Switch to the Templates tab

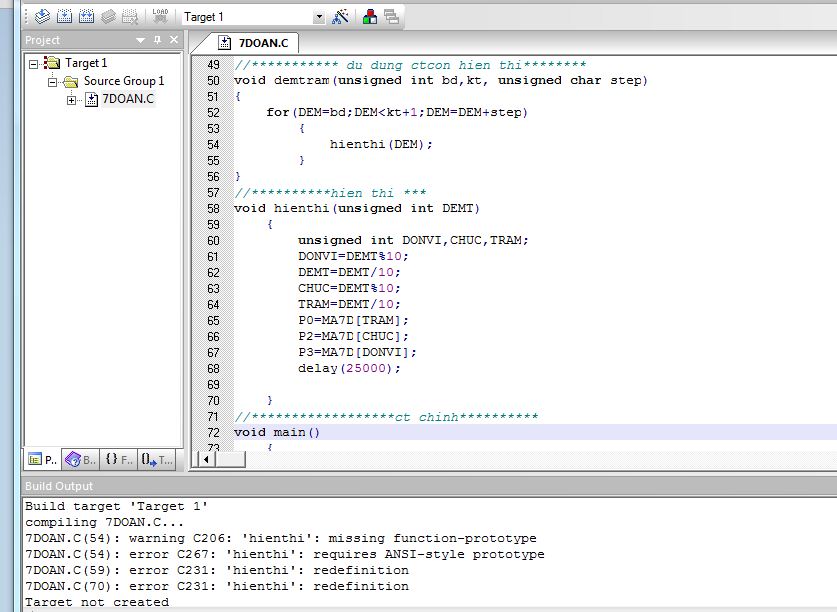pyautogui.click(x=157, y=460)
